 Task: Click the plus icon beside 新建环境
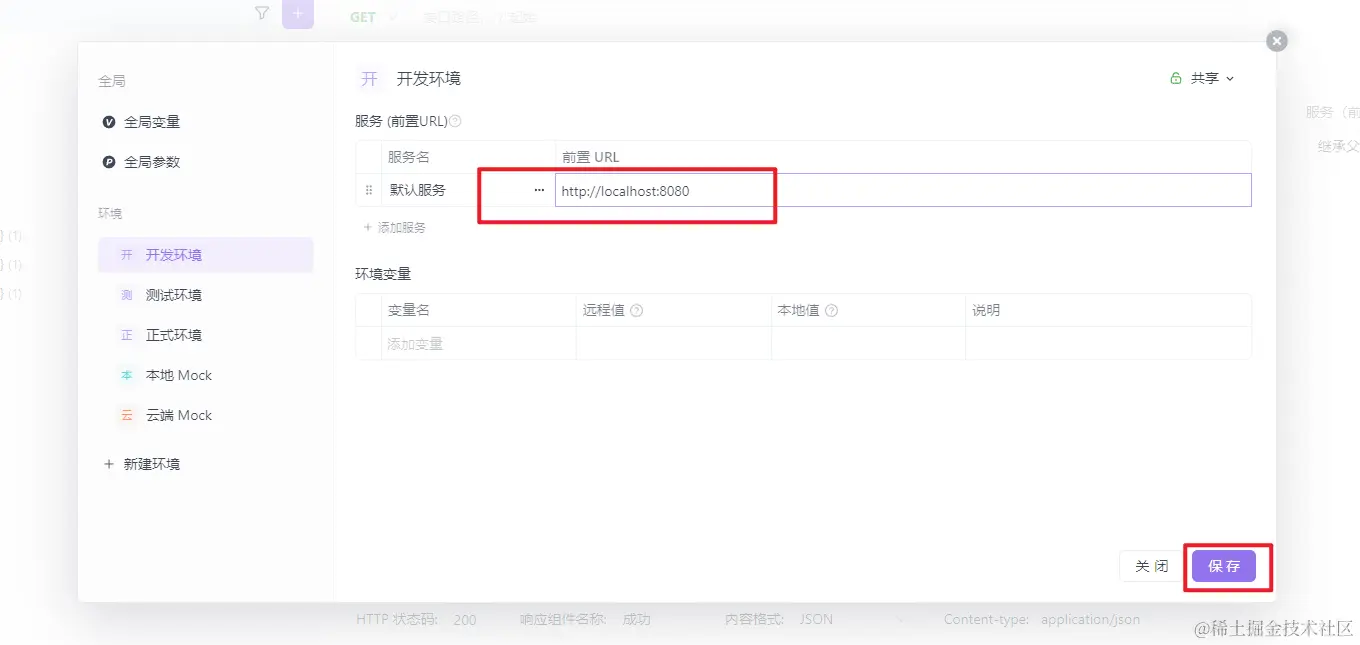(x=109, y=464)
